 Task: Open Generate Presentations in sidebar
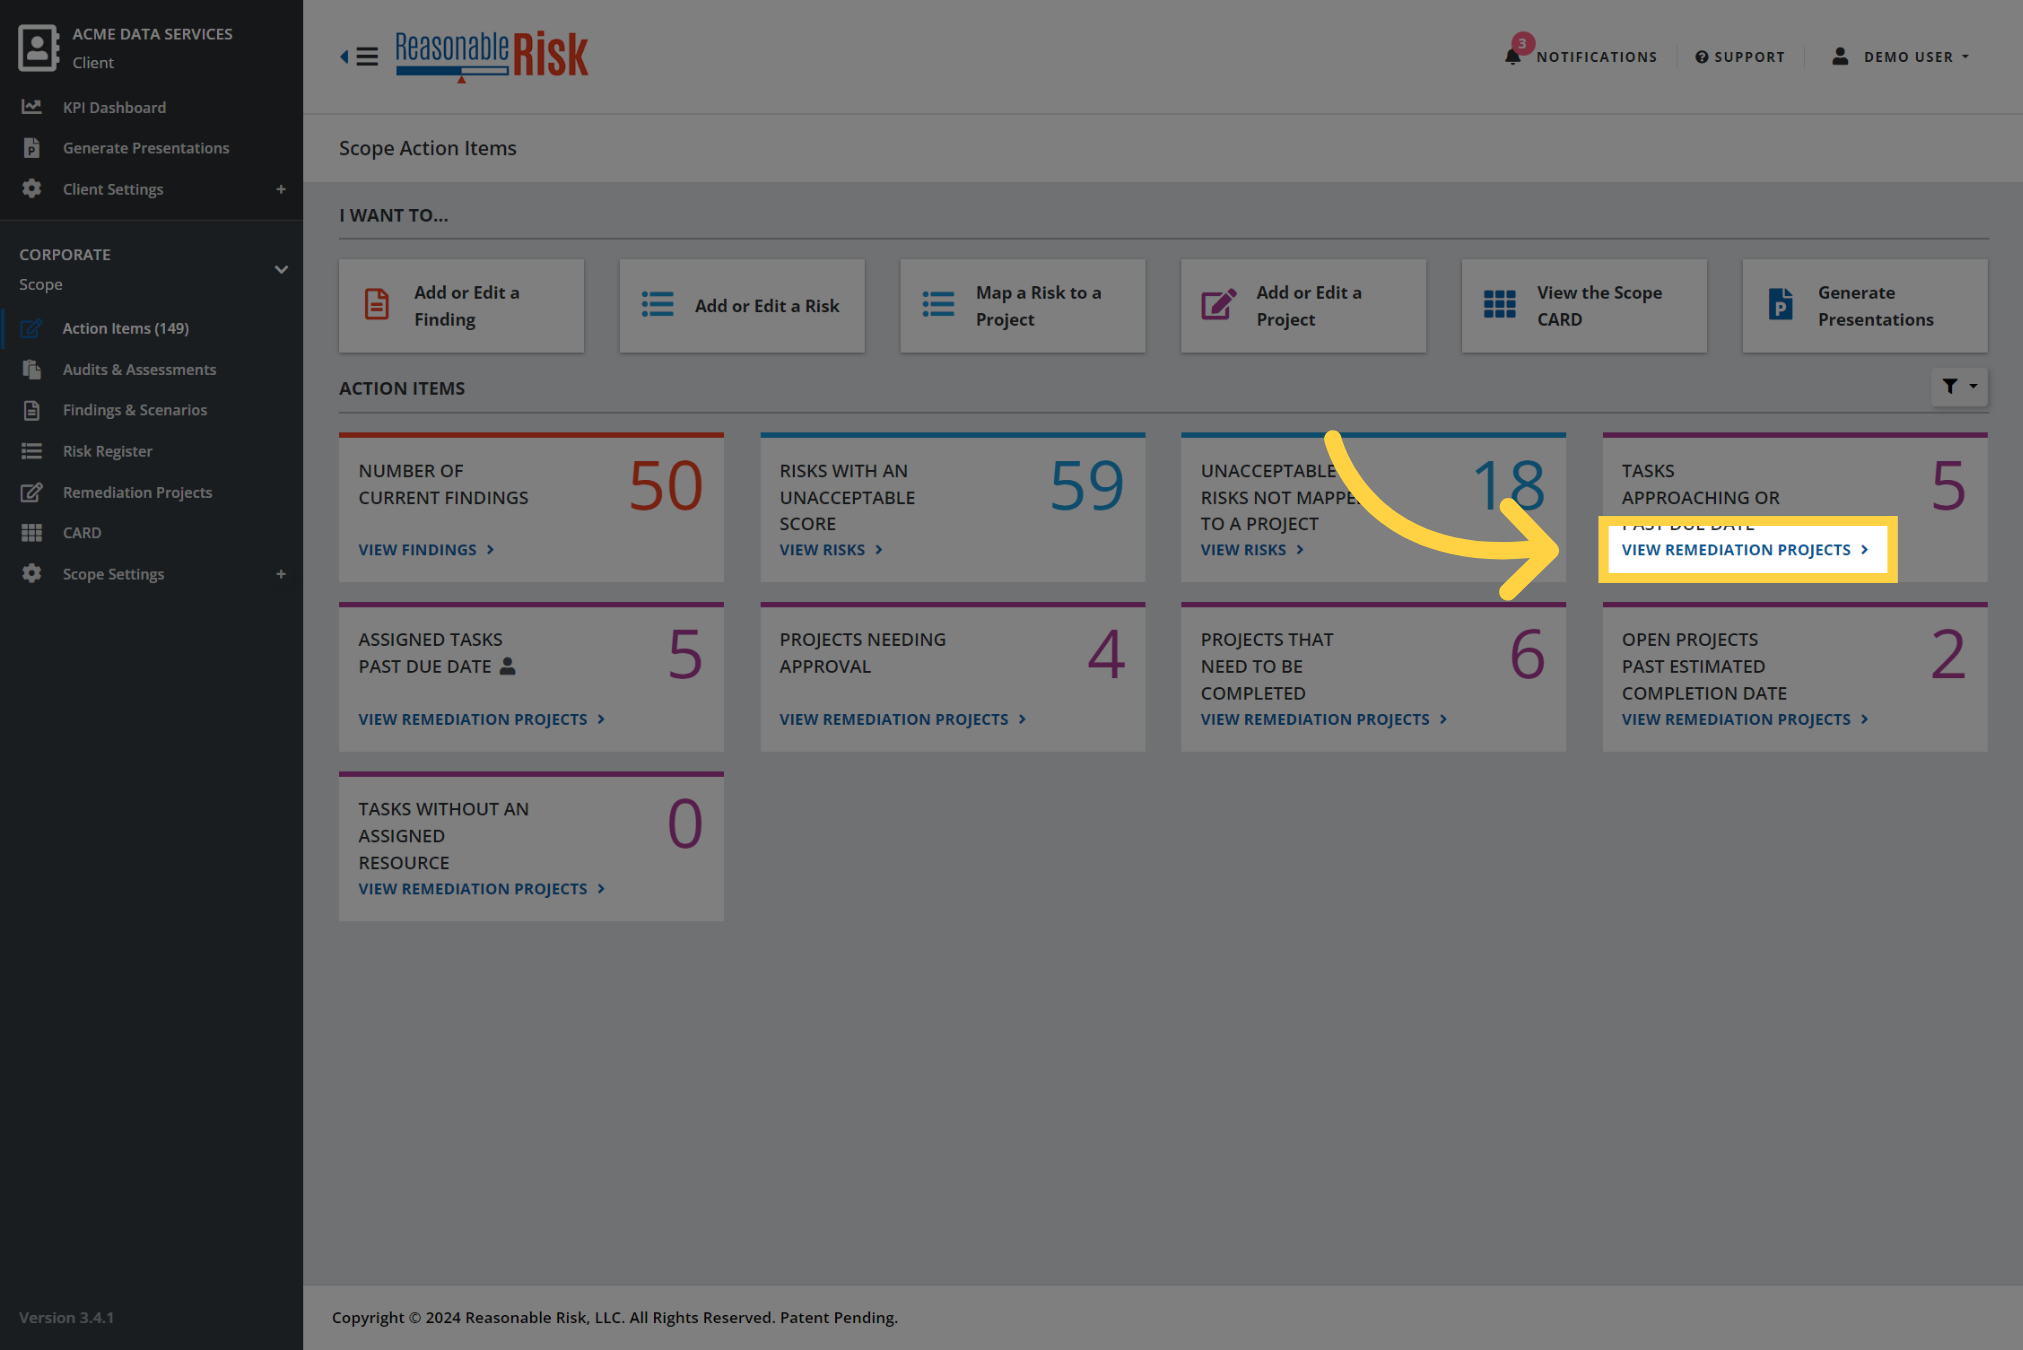146,148
